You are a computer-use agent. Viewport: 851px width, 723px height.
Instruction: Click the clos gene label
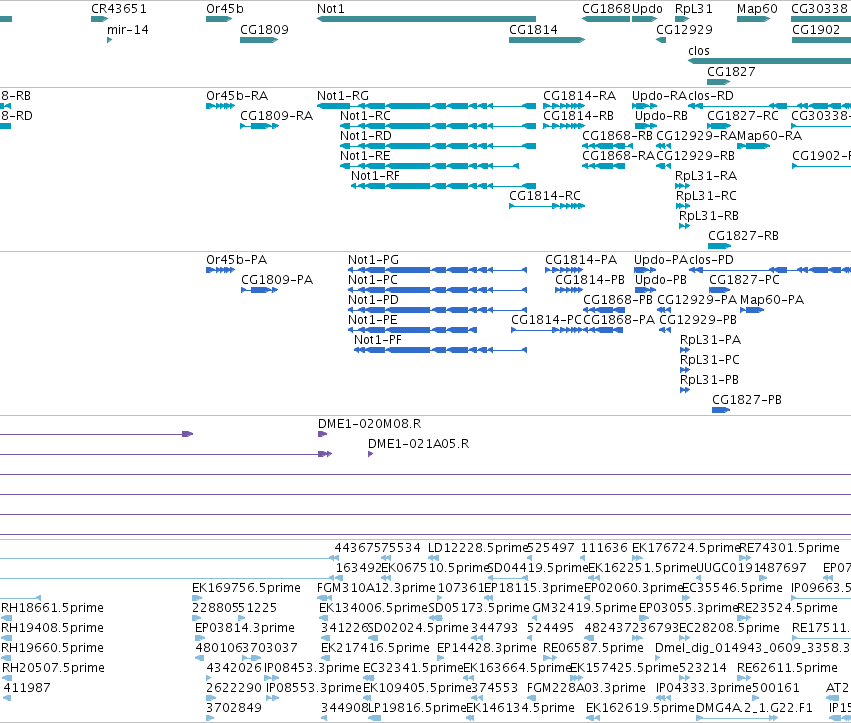pyautogui.click(x=698, y=50)
